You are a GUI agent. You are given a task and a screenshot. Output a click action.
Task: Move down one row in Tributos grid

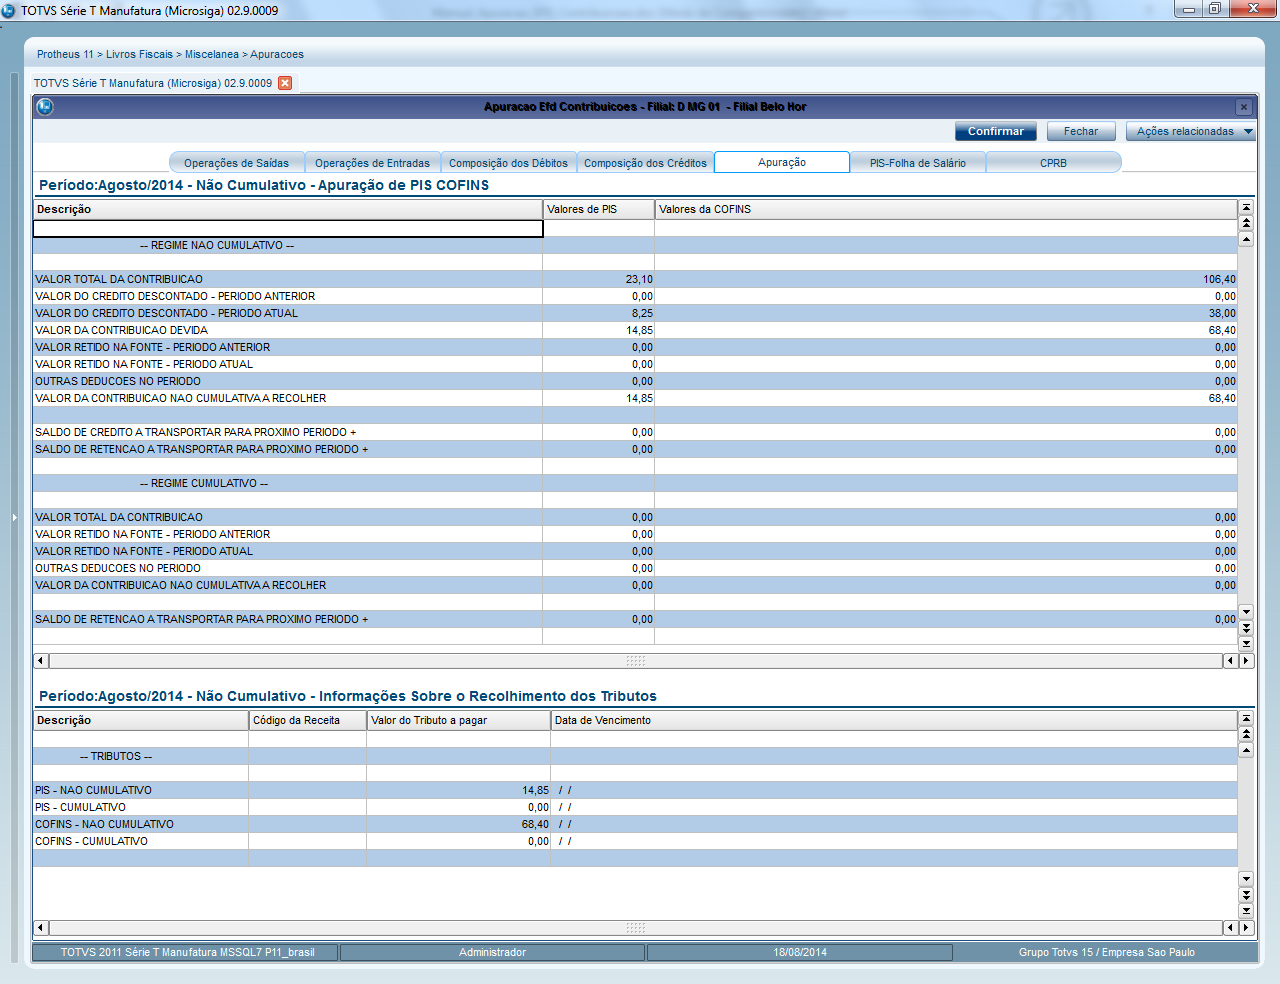1246,879
